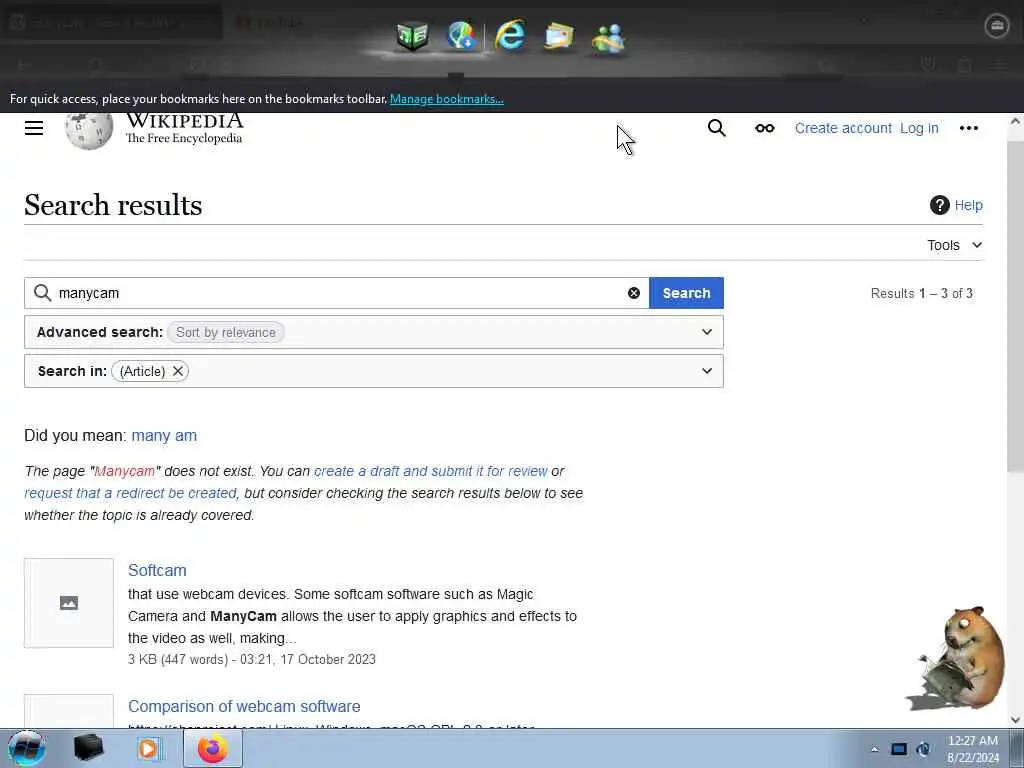Expand the Search in panel chevron

(x=707, y=371)
